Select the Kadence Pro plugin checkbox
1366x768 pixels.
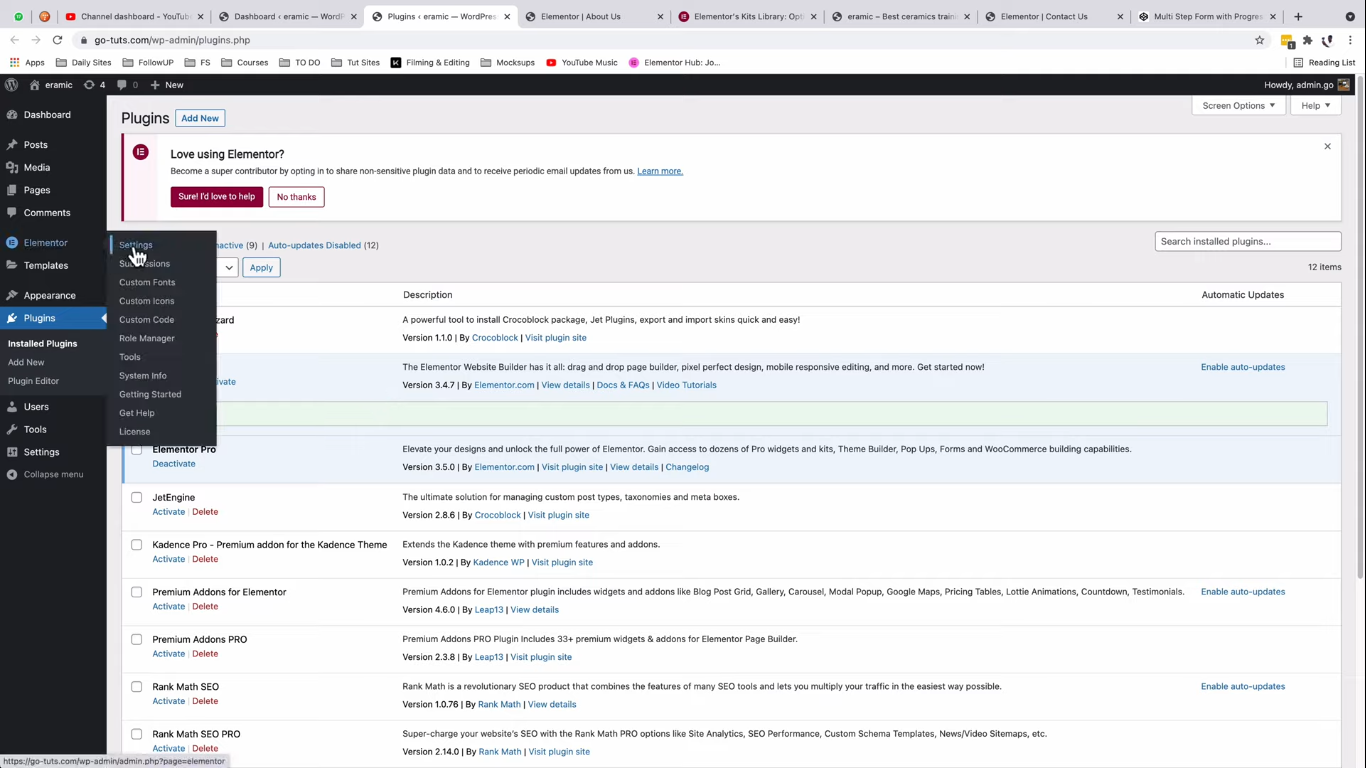pyautogui.click(x=137, y=545)
